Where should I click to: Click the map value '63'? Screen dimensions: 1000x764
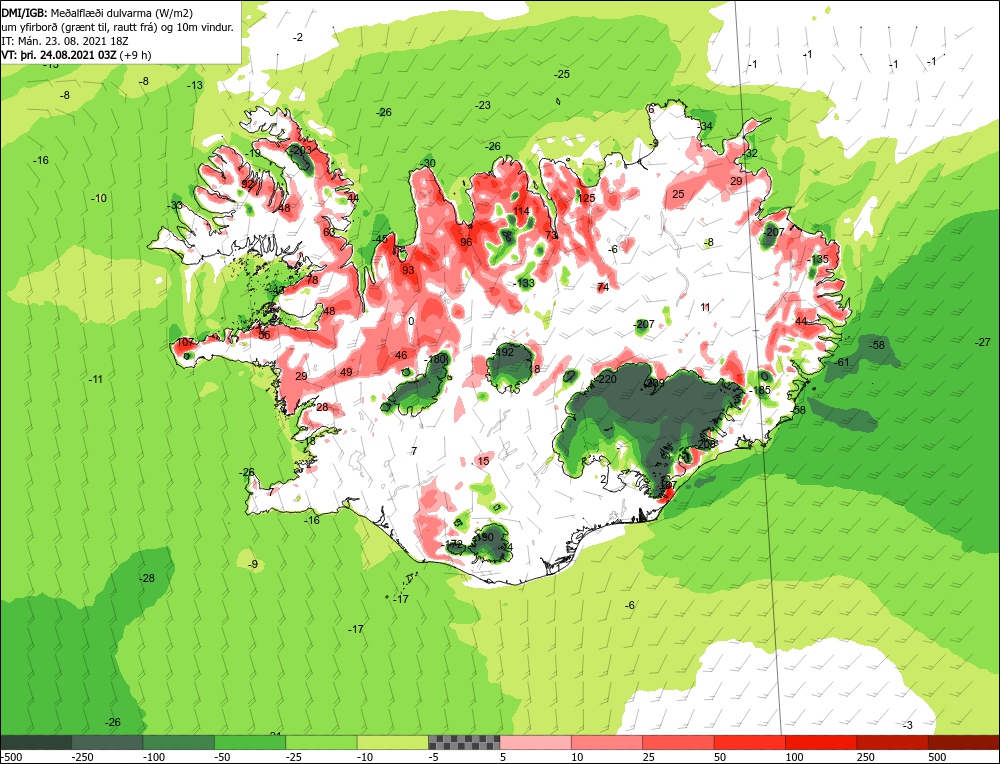(x=329, y=232)
